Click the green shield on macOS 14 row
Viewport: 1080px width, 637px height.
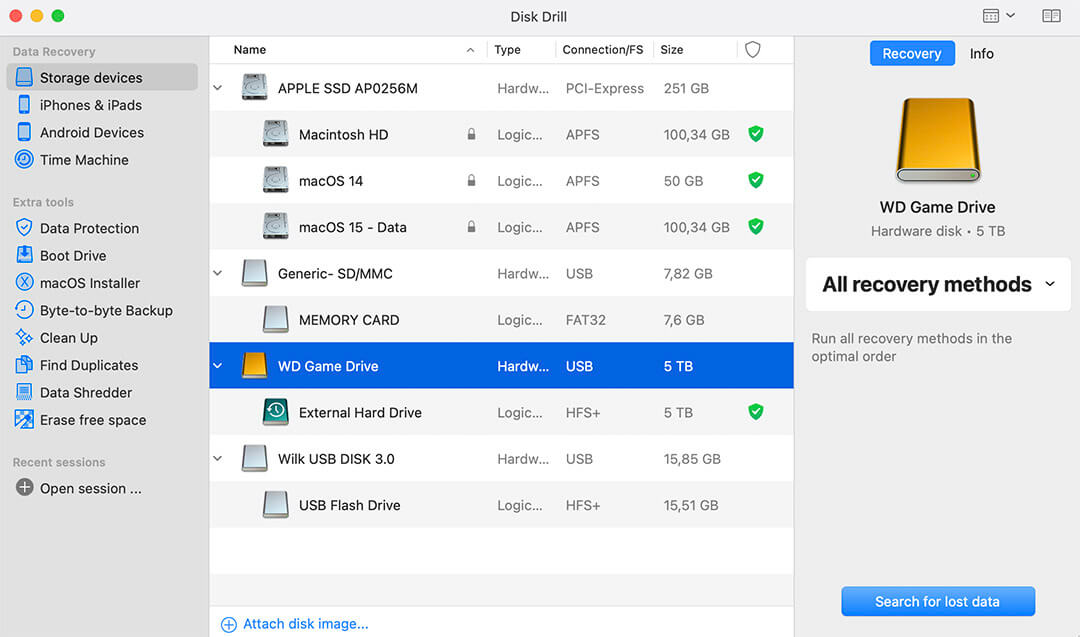pos(756,180)
